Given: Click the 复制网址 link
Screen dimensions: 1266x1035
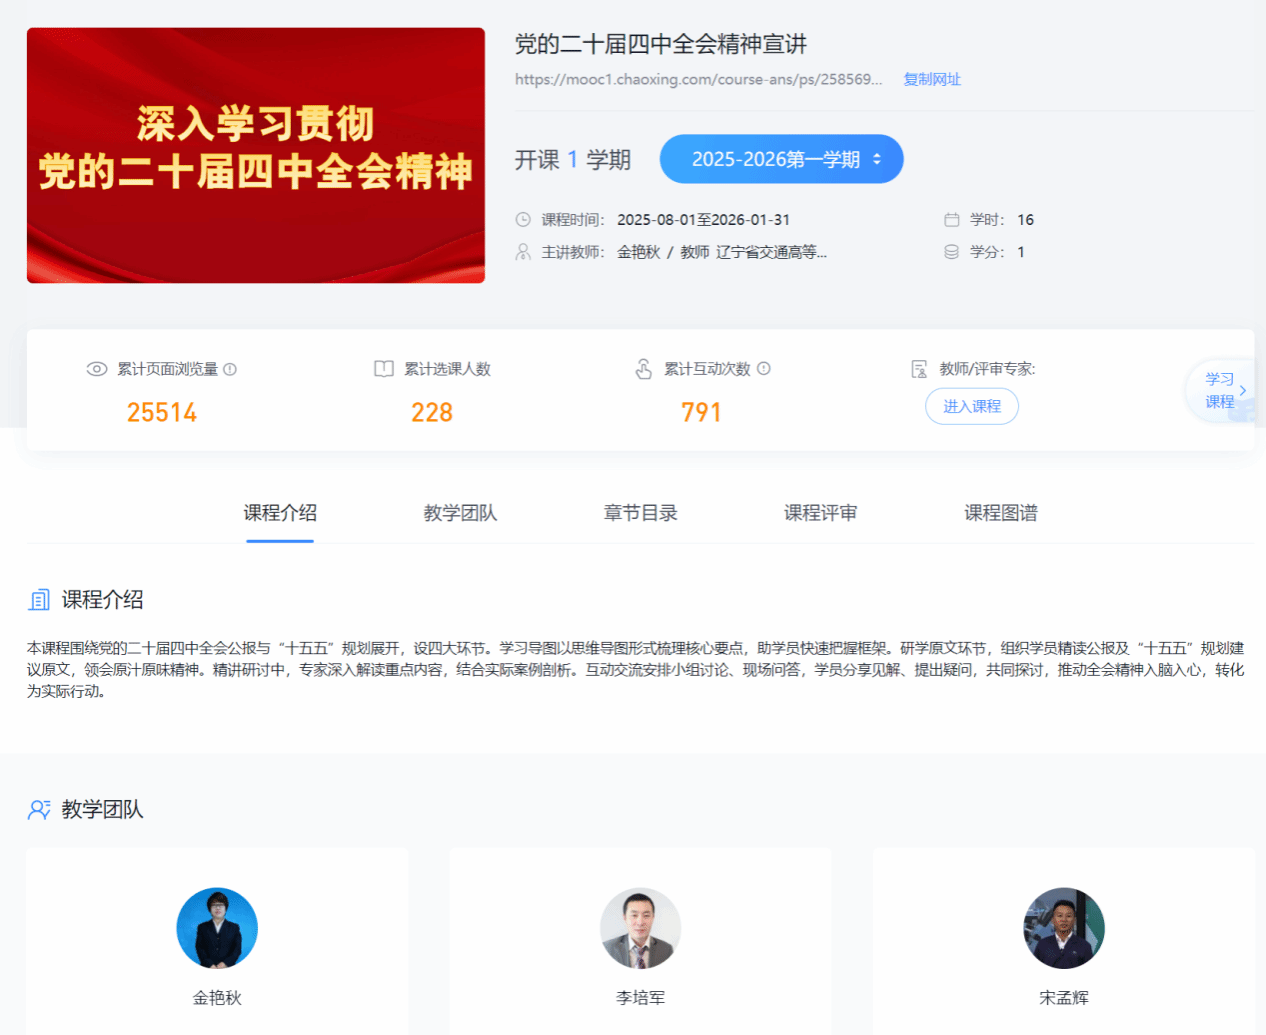Looking at the screenshot, I should tap(932, 79).
